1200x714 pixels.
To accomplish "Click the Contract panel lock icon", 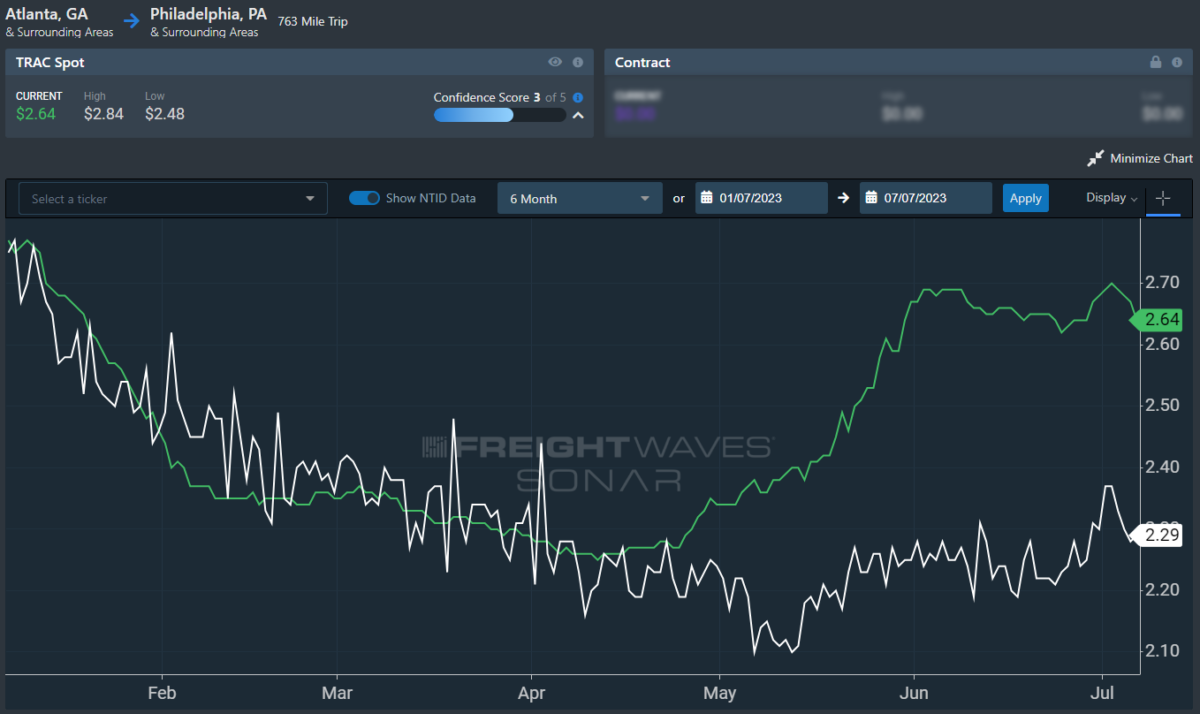I will [1156, 62].
